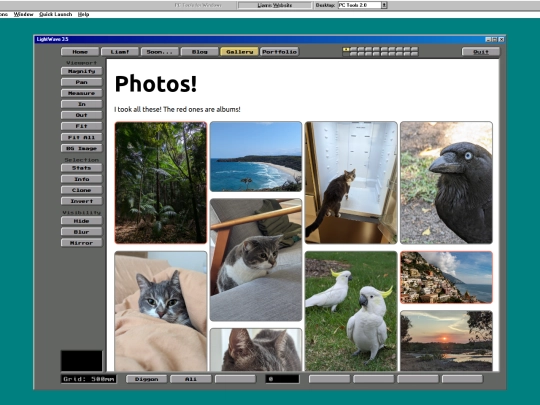Open the sunset over water photo
This screenshot has height=405, width=540.
tap(446, 341)
